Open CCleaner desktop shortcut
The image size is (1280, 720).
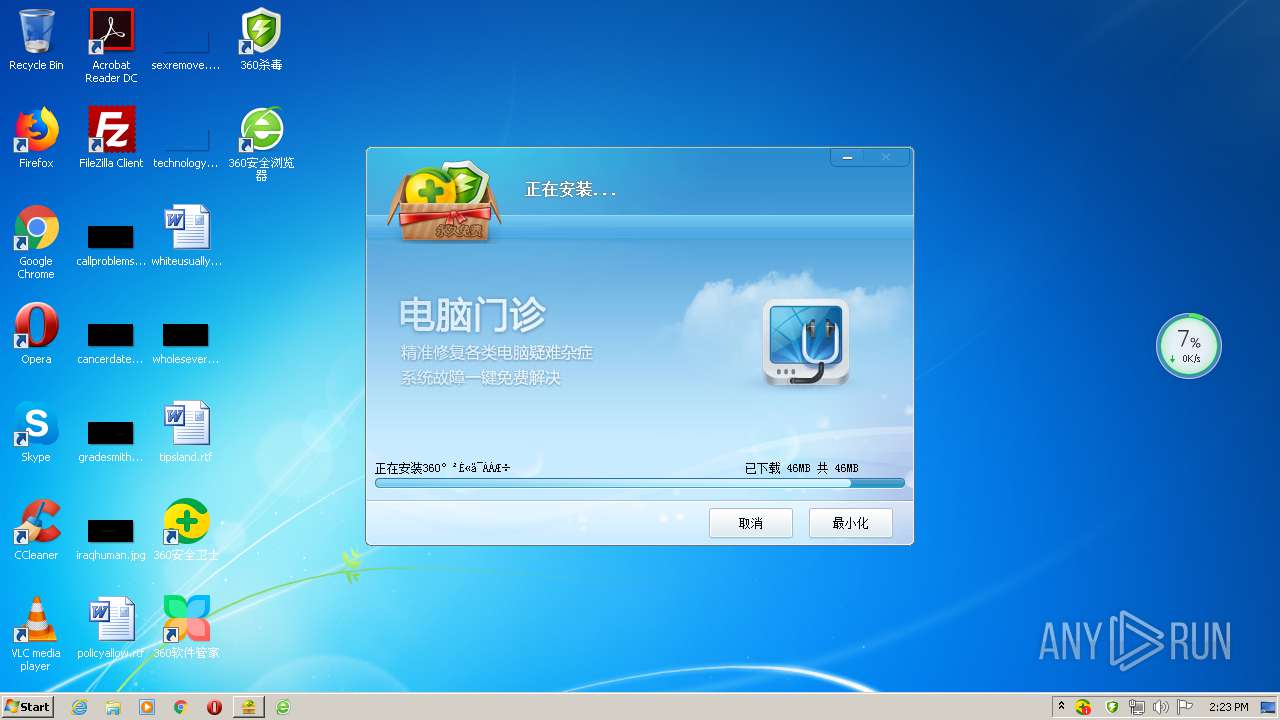pos(36,530)
